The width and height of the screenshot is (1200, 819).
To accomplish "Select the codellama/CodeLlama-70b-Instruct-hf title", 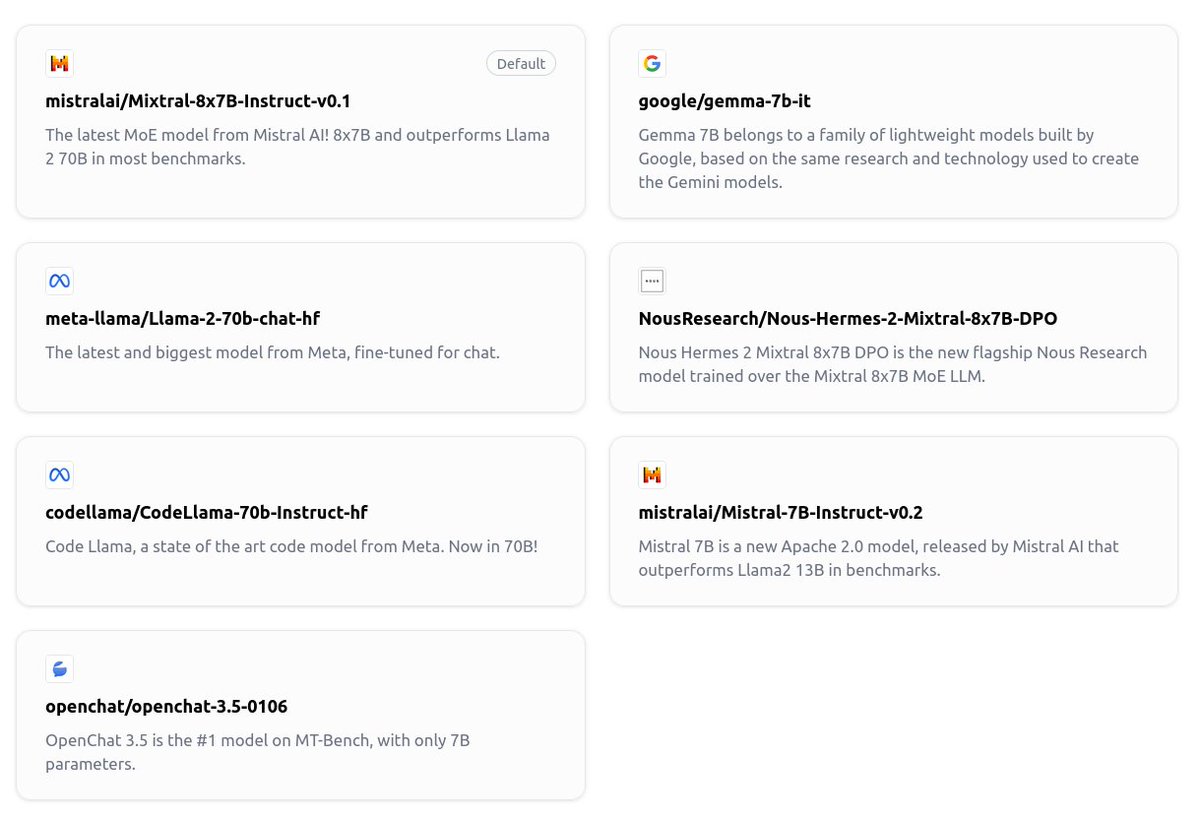I will (207, 512).
